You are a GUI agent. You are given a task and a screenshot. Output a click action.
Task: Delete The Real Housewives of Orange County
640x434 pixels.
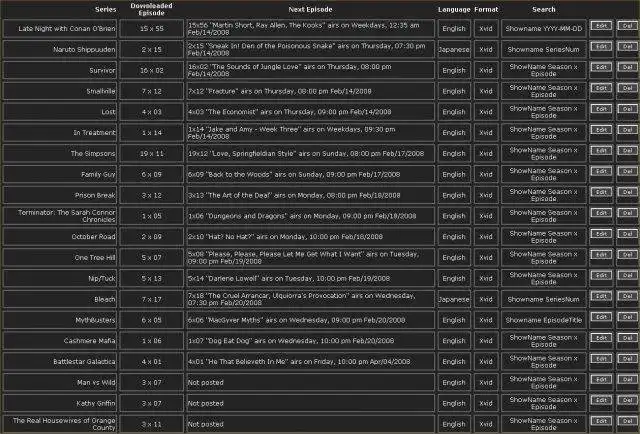pos(627,421)
